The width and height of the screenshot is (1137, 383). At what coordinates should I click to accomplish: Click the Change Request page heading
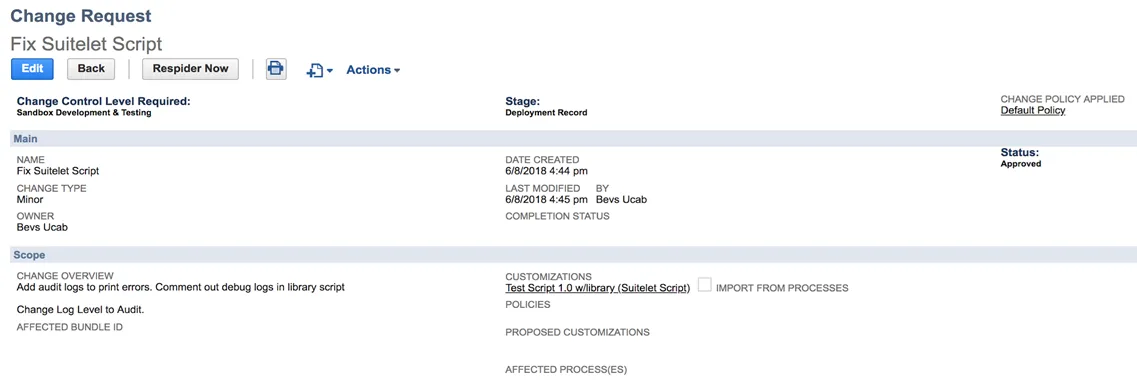point(80,15)
